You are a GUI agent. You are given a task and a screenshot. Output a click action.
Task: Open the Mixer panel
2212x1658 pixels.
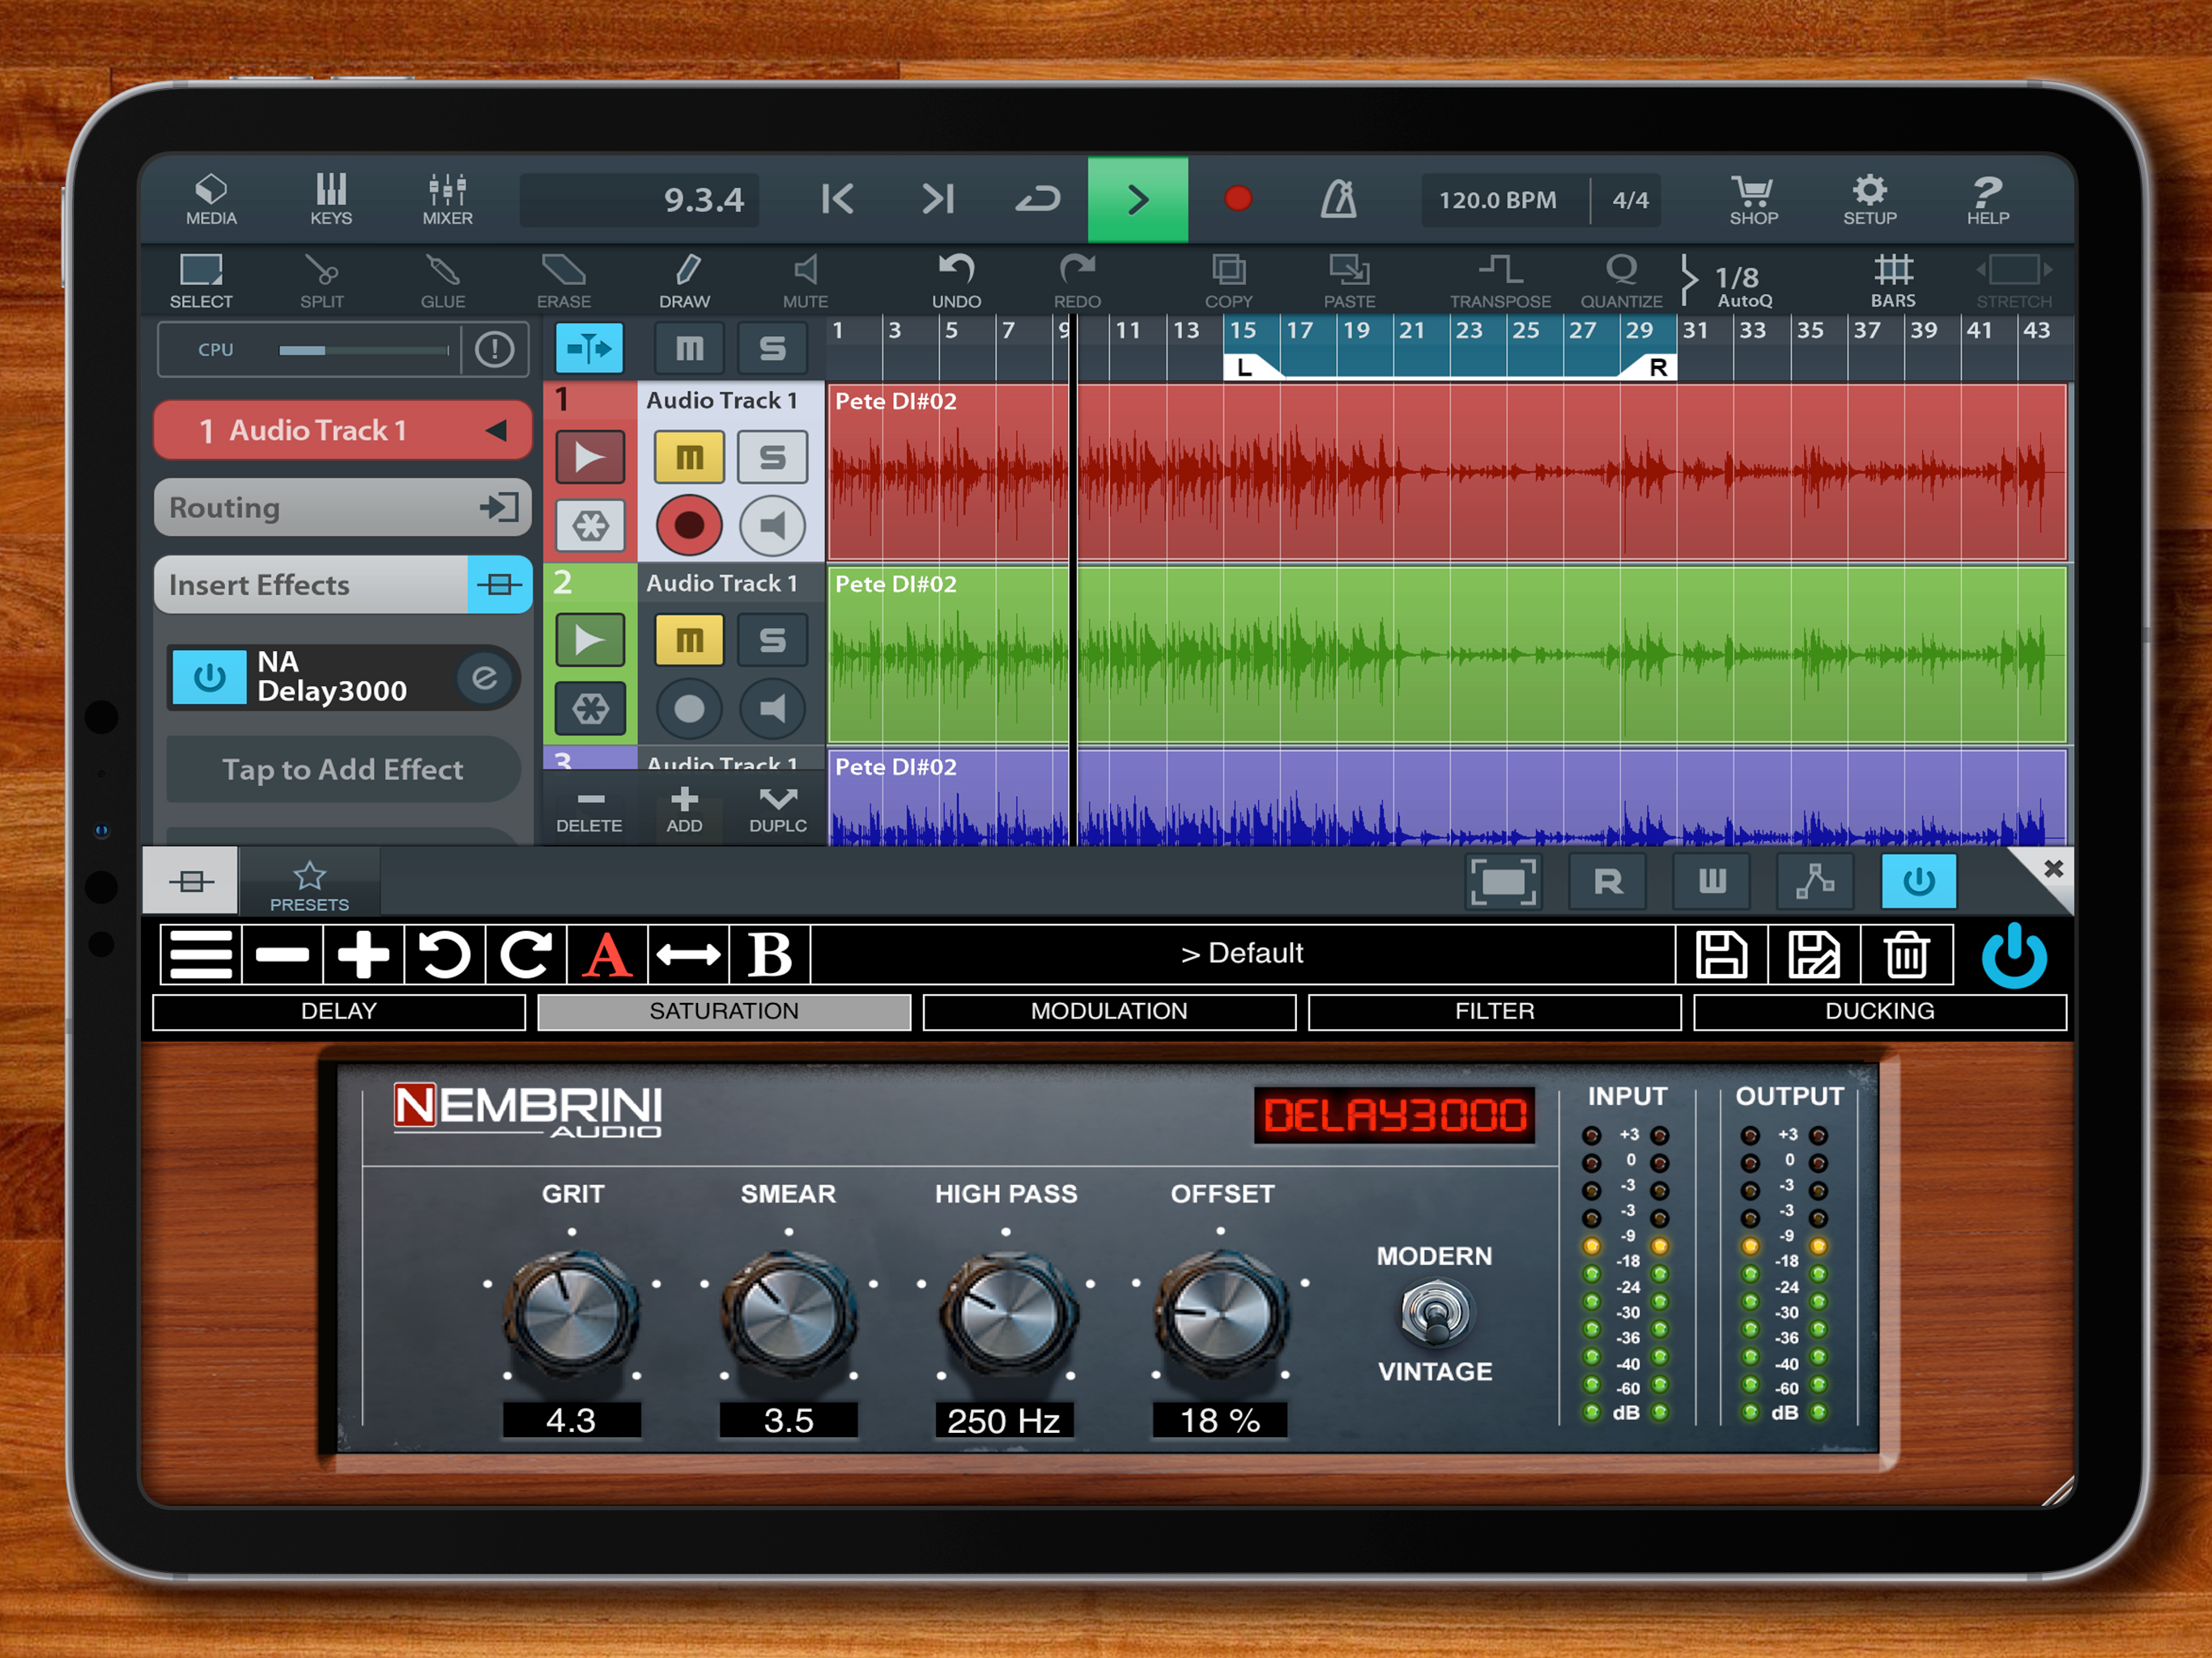[x=447, y=199]
